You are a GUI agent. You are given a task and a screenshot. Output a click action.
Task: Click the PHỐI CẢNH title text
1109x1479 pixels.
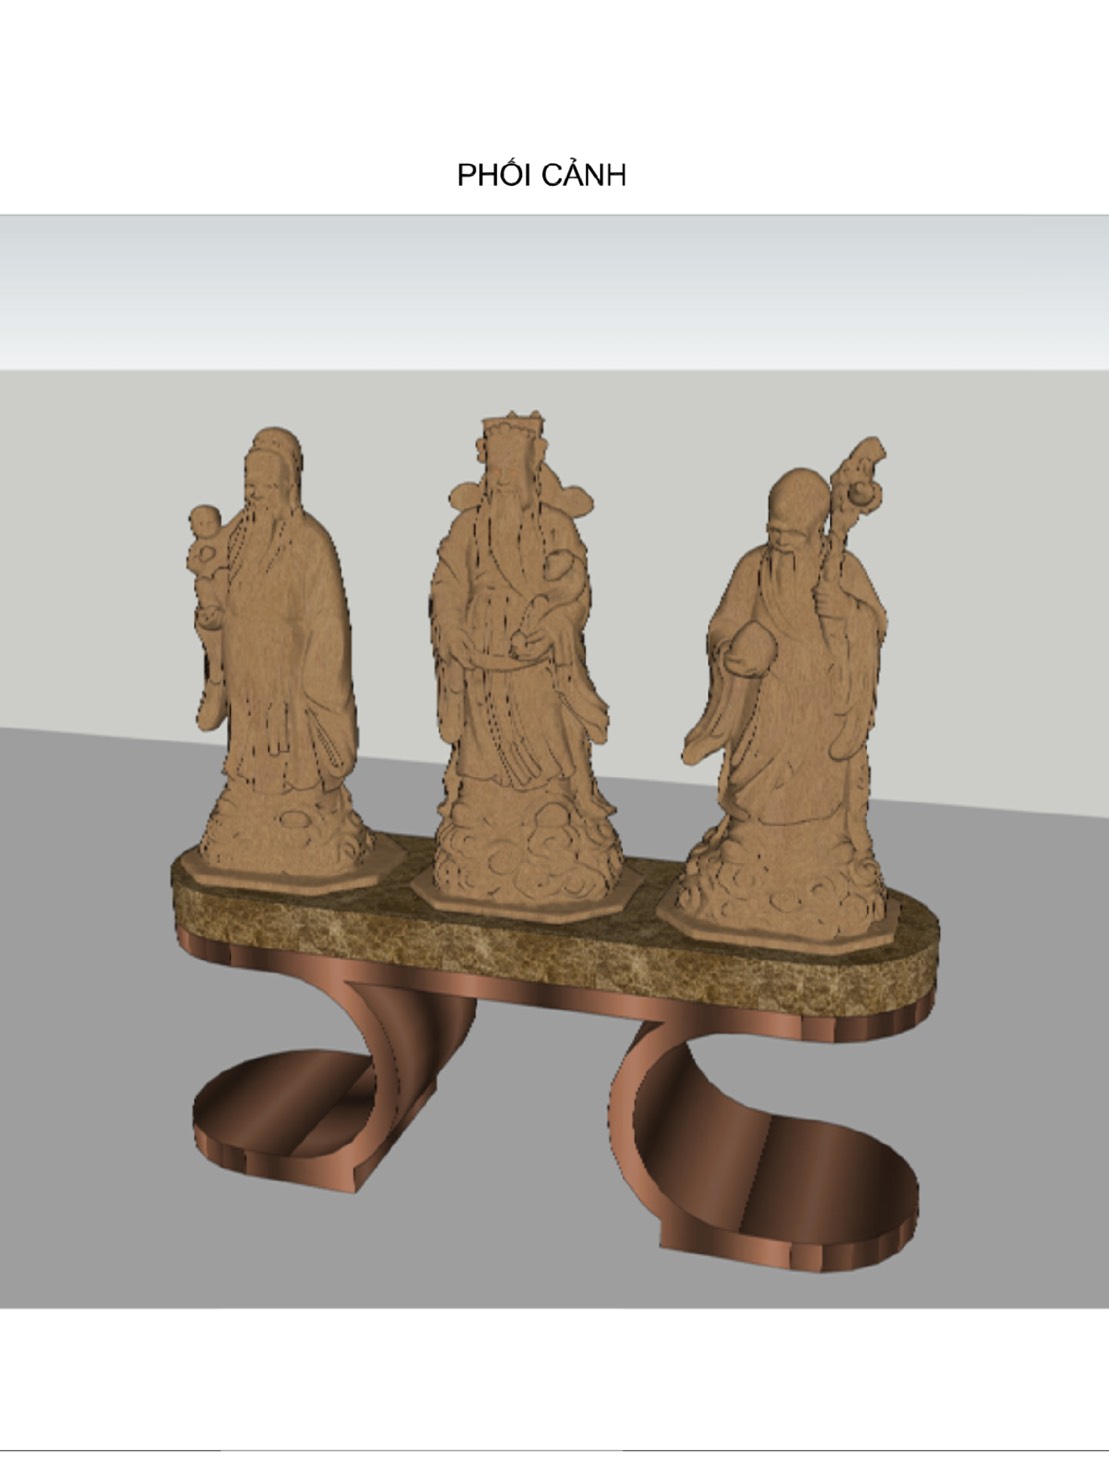[x=541, y=175]
